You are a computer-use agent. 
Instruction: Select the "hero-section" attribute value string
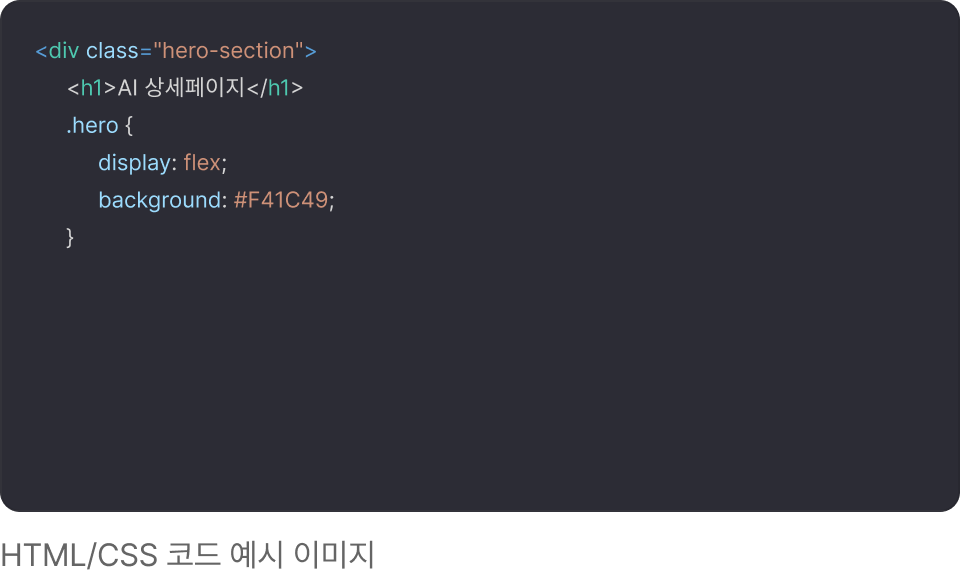pyautogui.click(x=228, y=50)
